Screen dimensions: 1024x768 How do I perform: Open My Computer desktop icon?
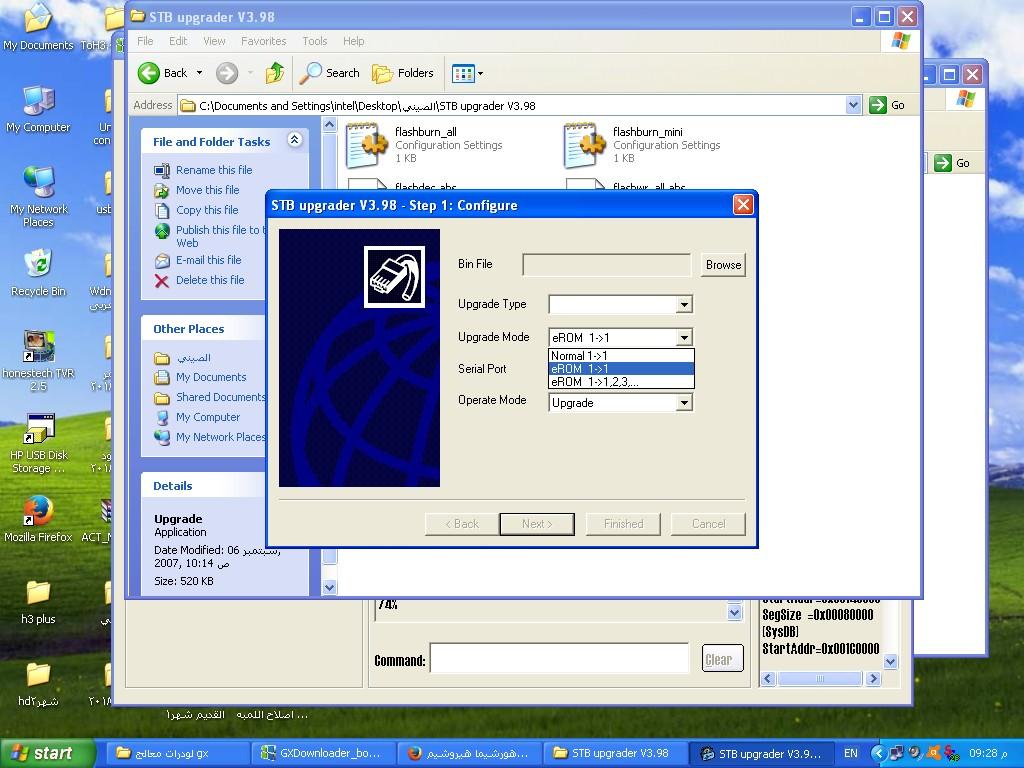(38, 110)
